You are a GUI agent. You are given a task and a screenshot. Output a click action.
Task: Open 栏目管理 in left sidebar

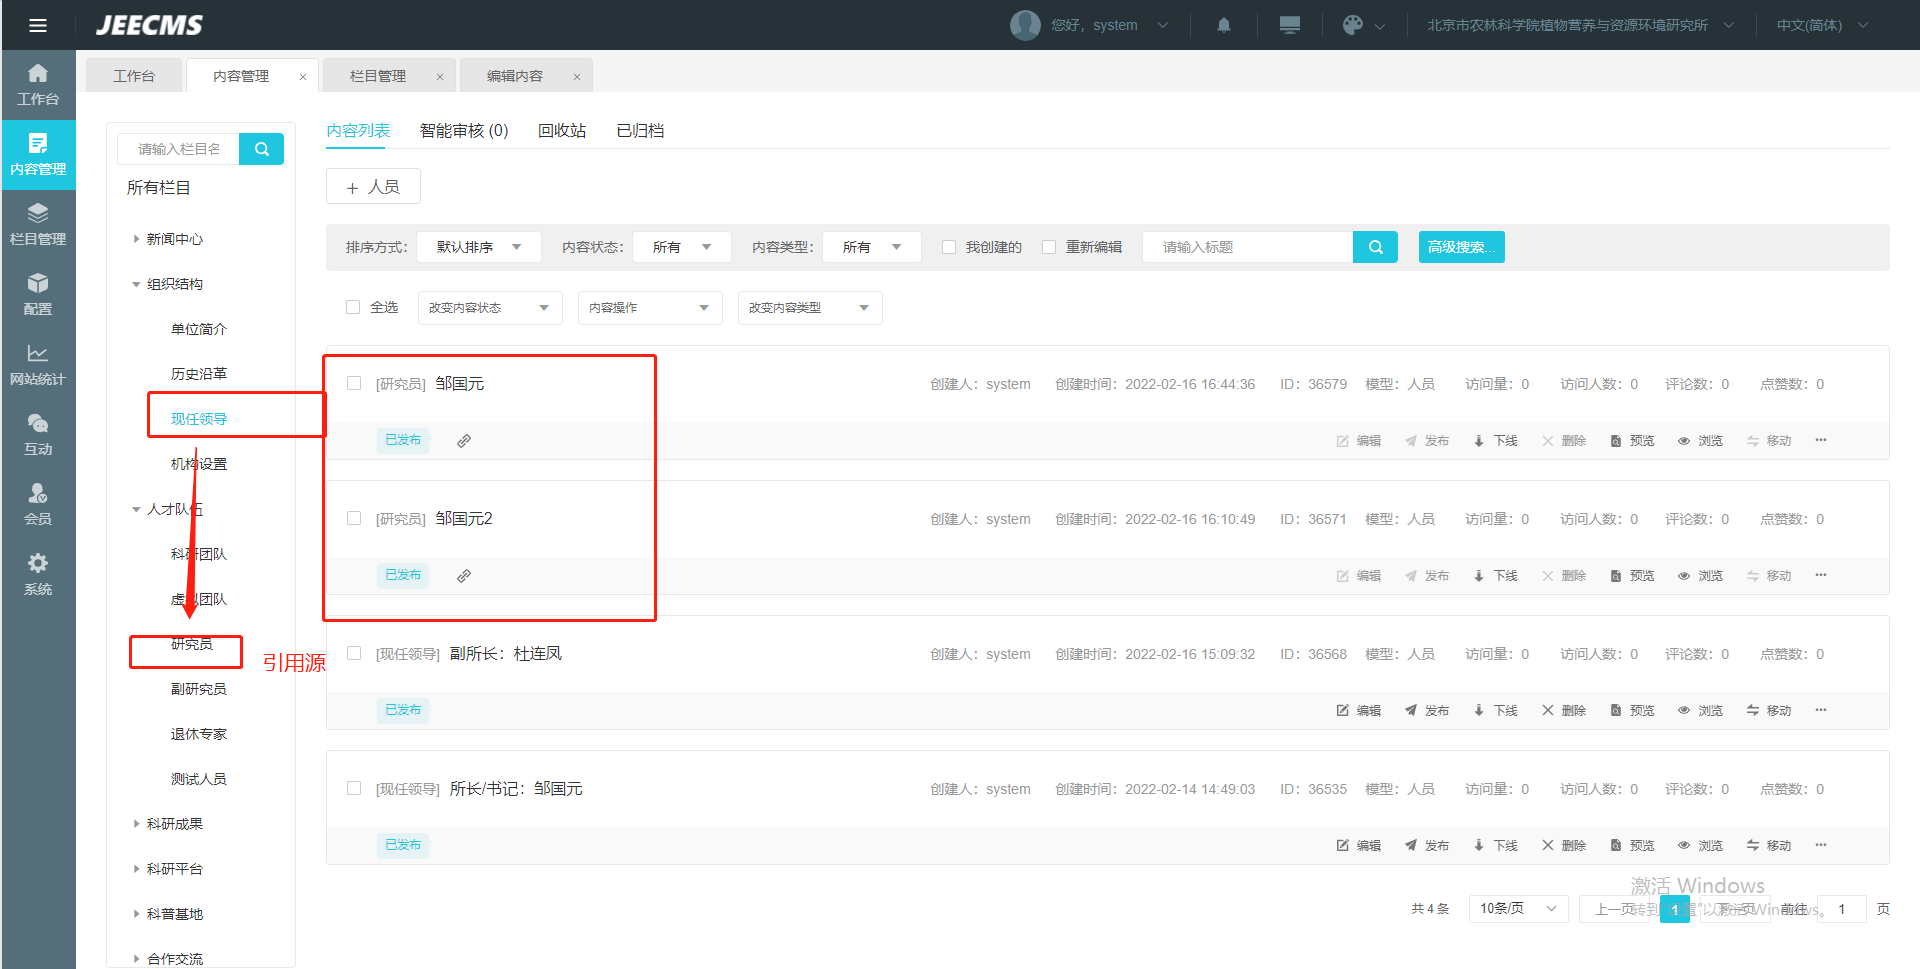point(38,224)
